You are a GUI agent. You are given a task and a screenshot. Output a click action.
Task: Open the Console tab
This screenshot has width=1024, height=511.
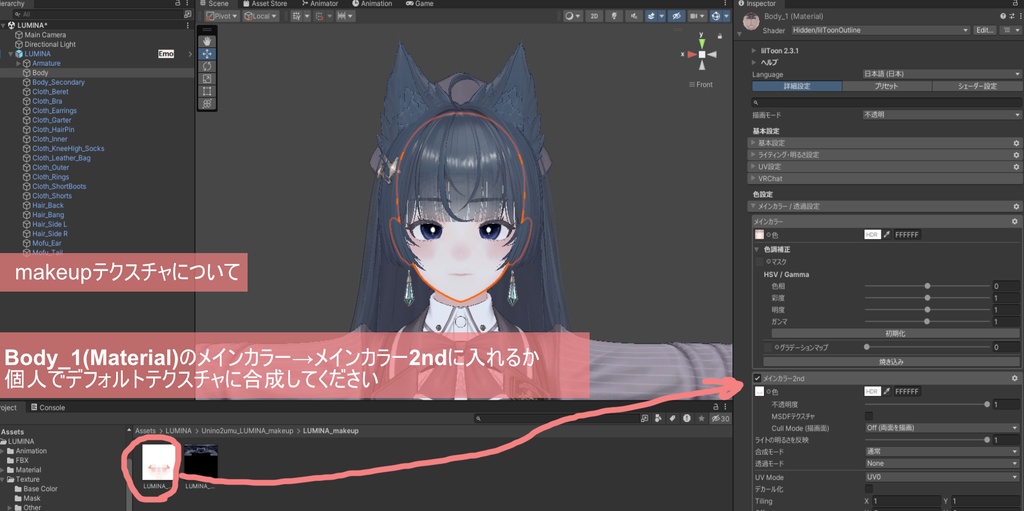(48, 408)
